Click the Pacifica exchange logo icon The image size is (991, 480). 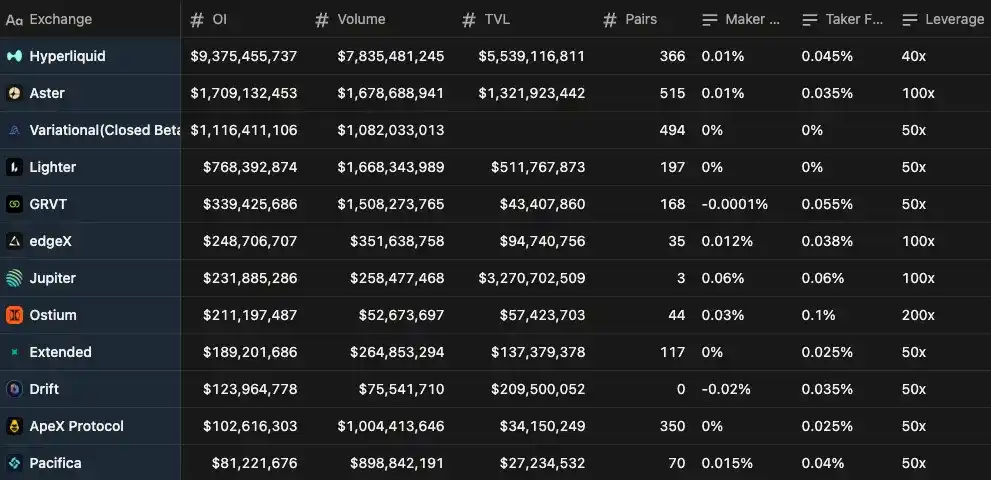coord(14,463)
